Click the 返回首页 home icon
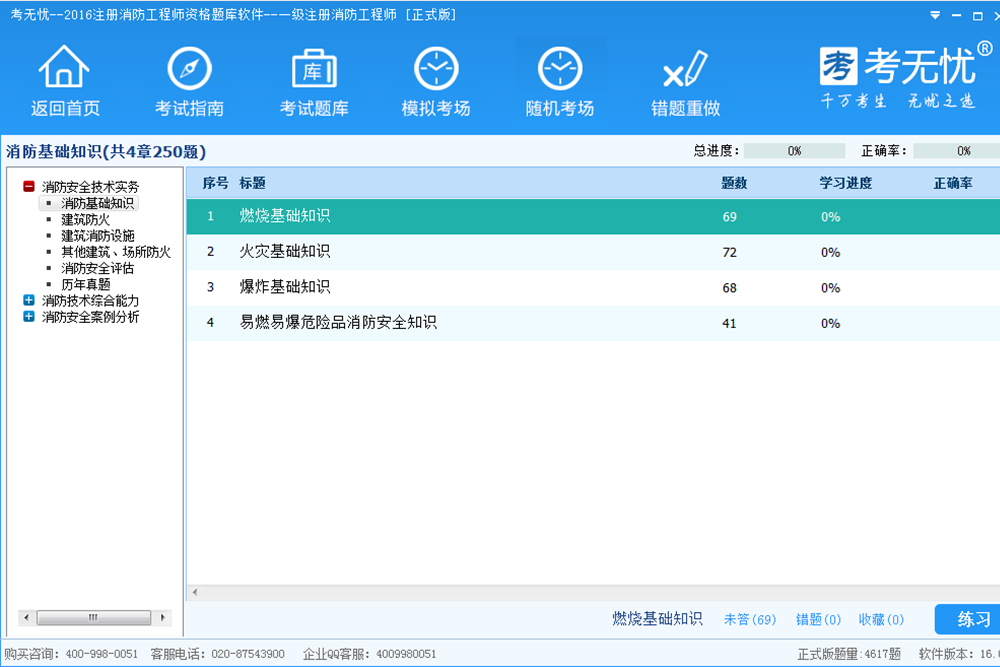Screen dimensions: 1000x667 [x=64, y=66]
